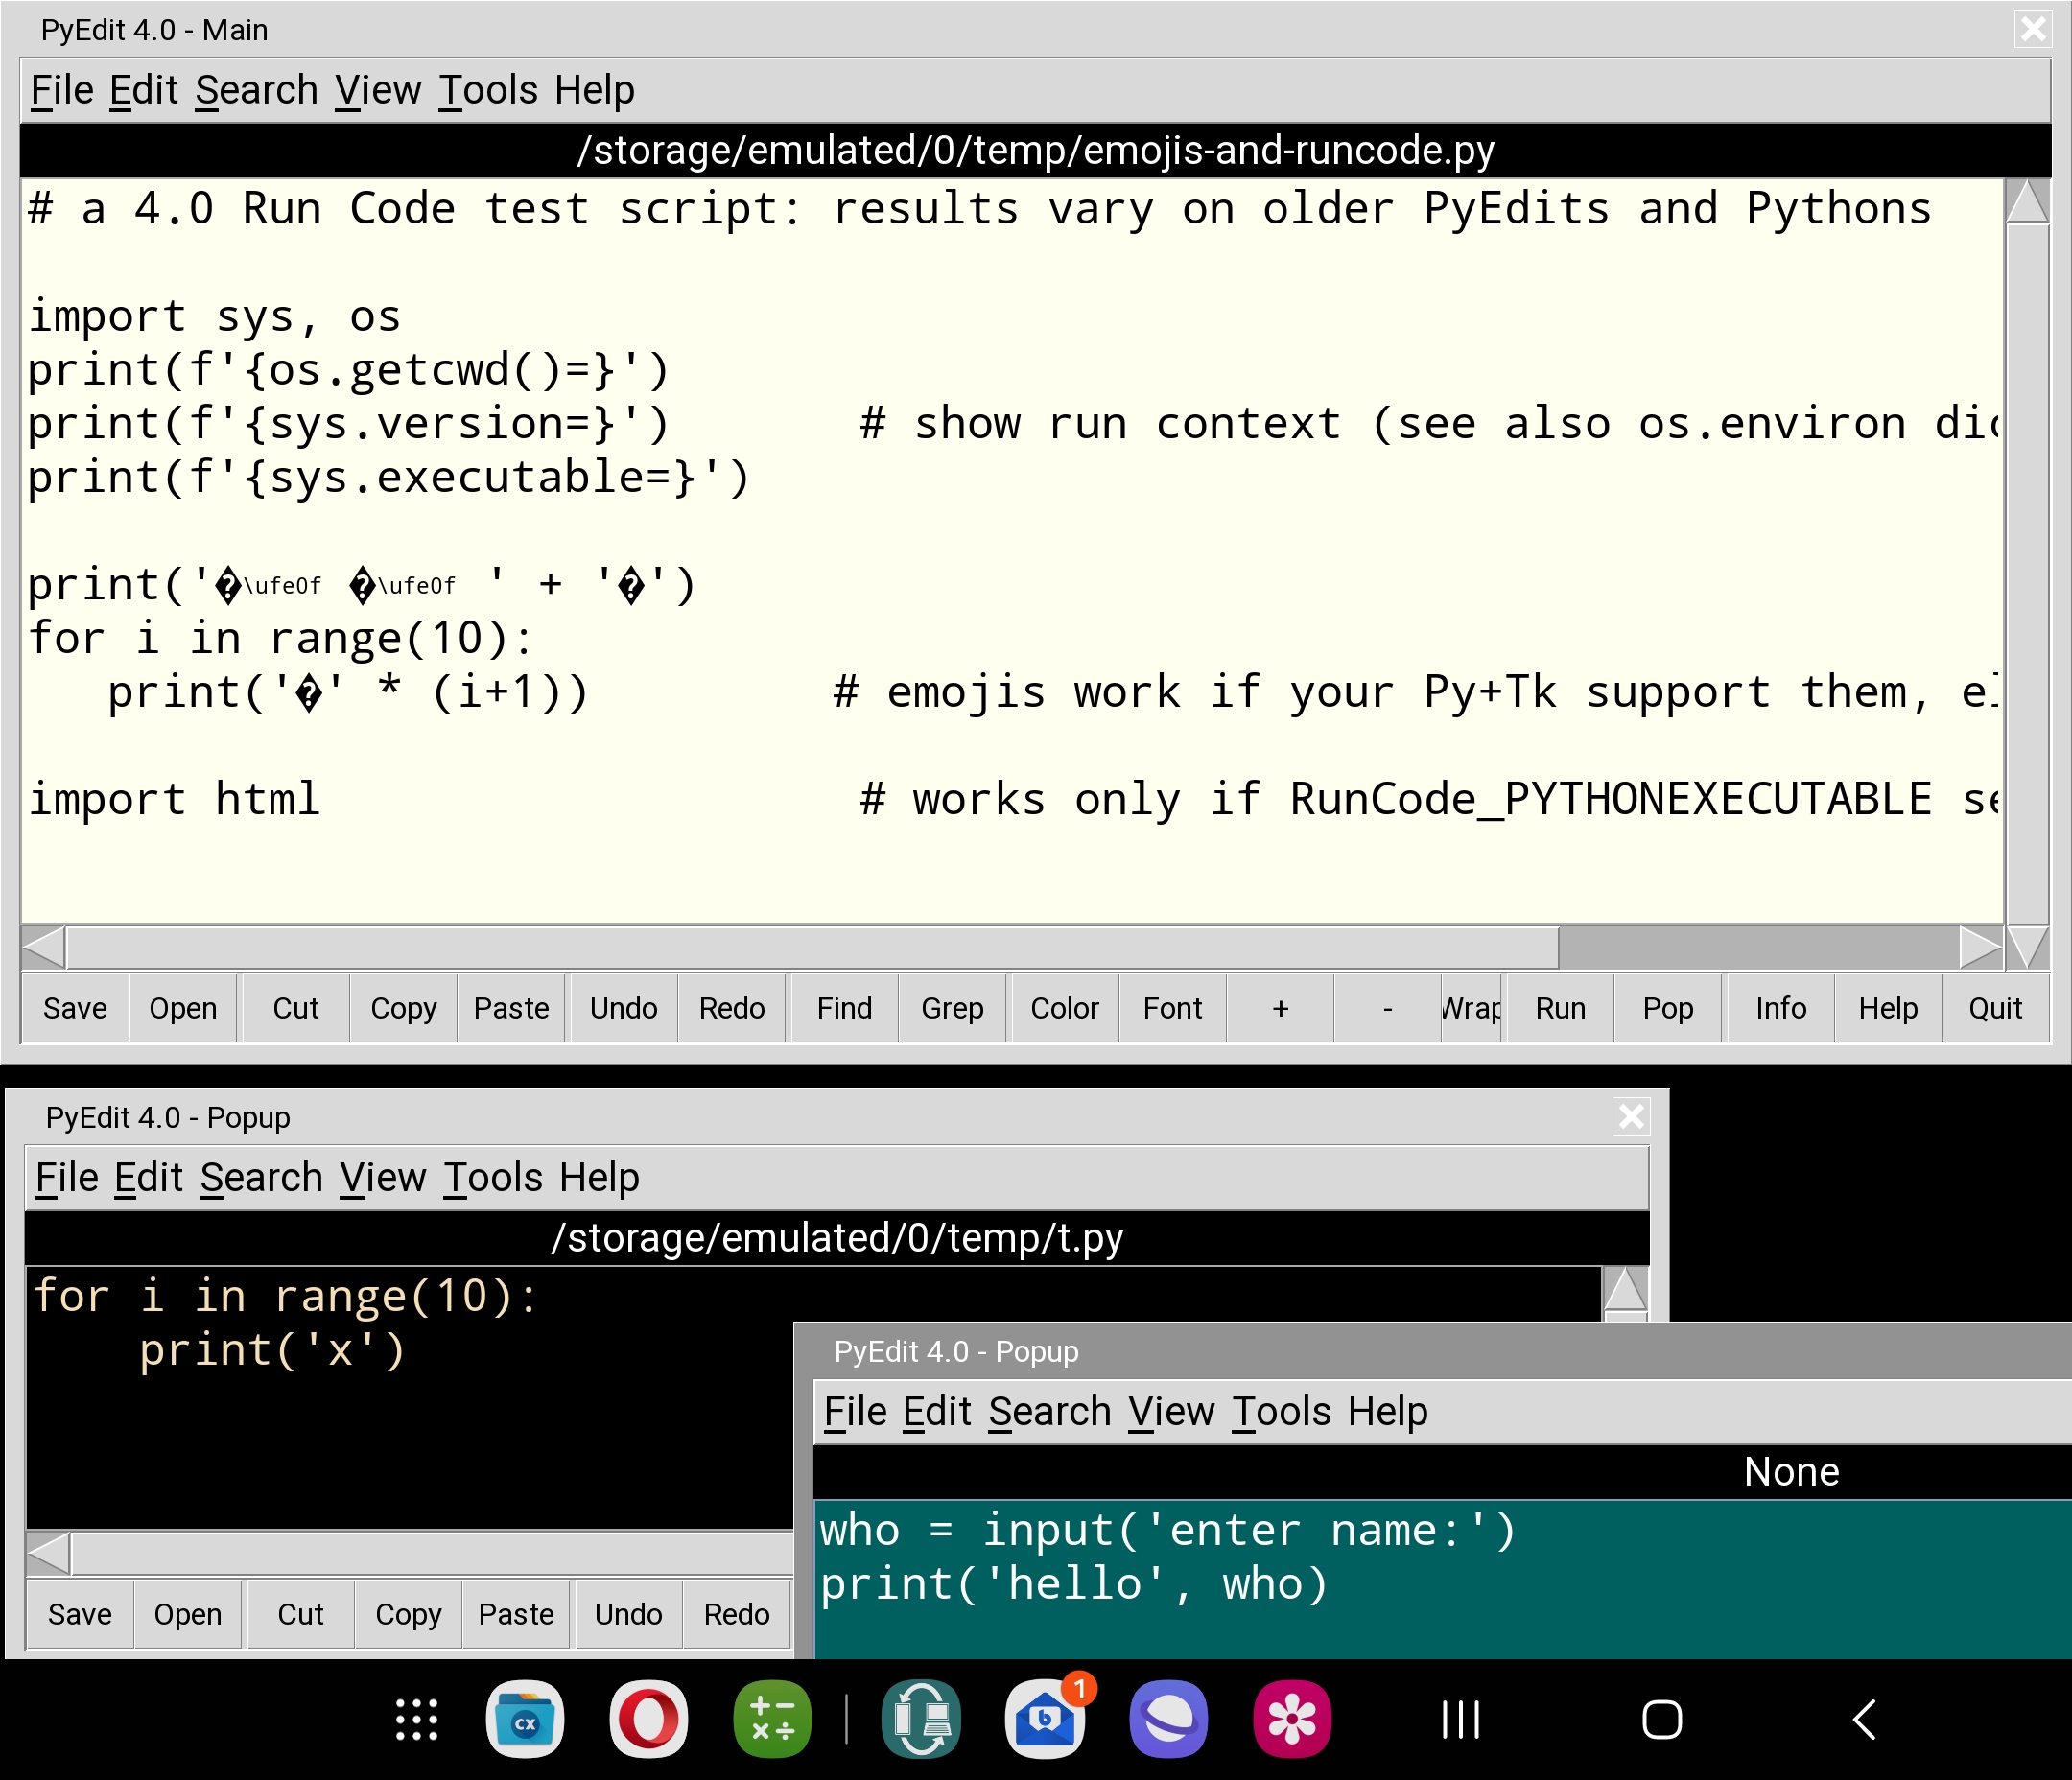Launch the Samsung Internet browser icon
This screenshot has width=2072, height=1780.
pos(1169,1720)
